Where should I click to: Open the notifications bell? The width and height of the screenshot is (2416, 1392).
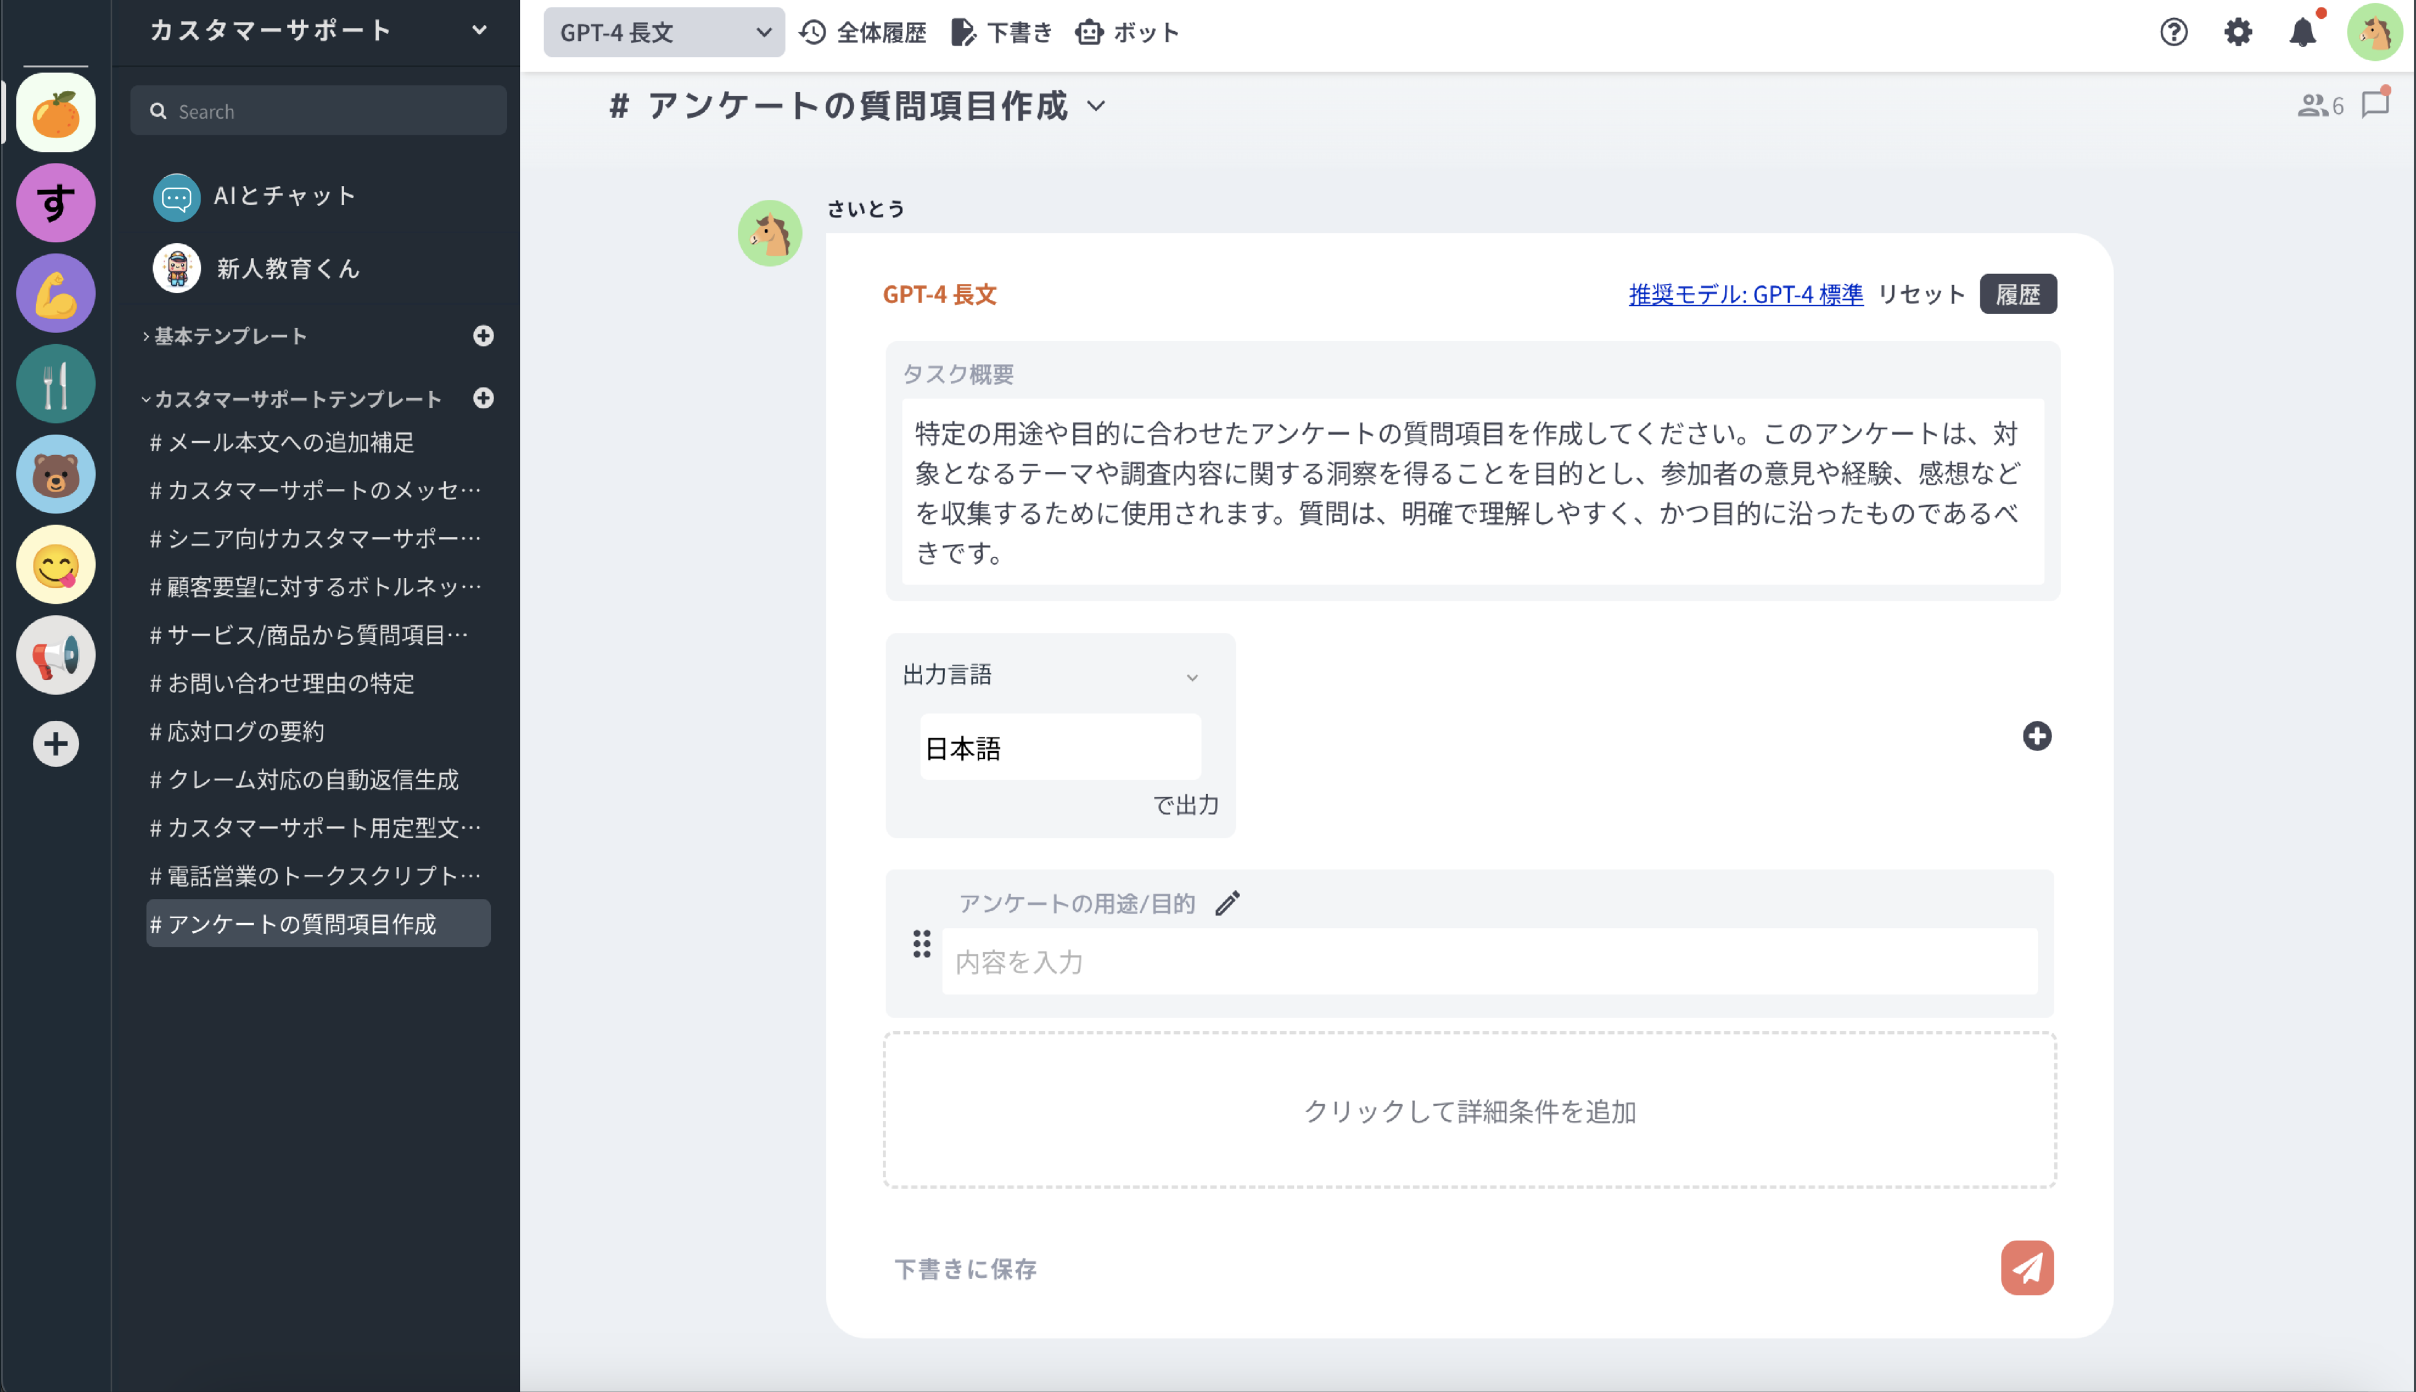2303,32
